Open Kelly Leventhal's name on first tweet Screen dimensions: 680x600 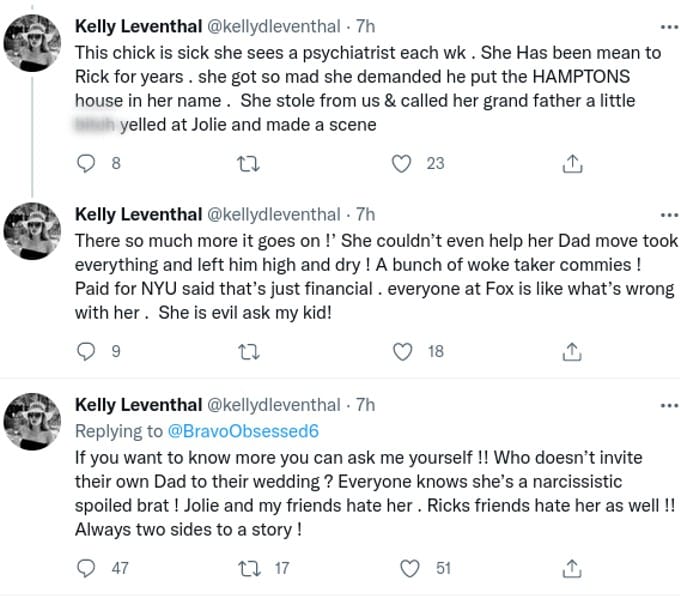[137, 27]
